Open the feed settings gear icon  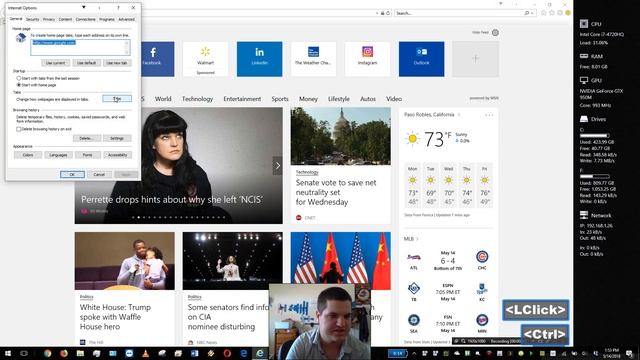[495, 33]
